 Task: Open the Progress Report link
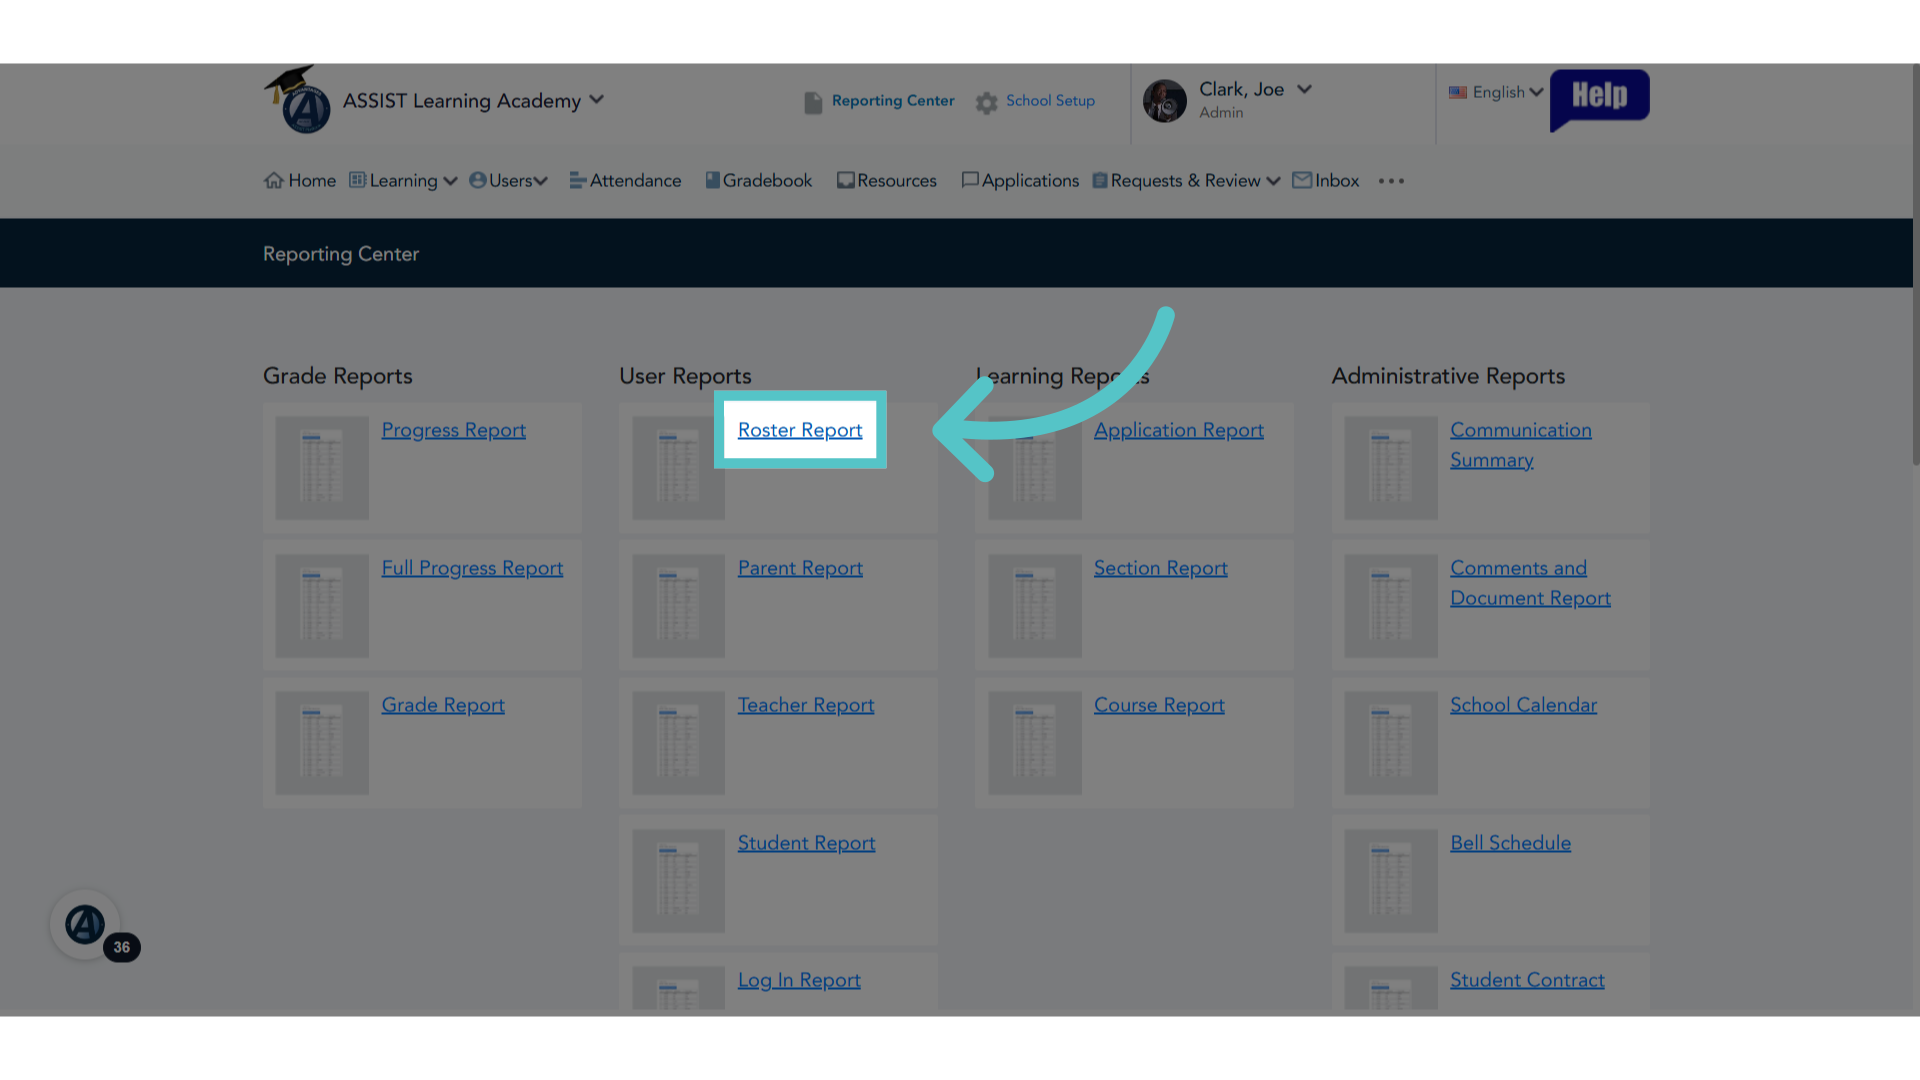point(453,430)
